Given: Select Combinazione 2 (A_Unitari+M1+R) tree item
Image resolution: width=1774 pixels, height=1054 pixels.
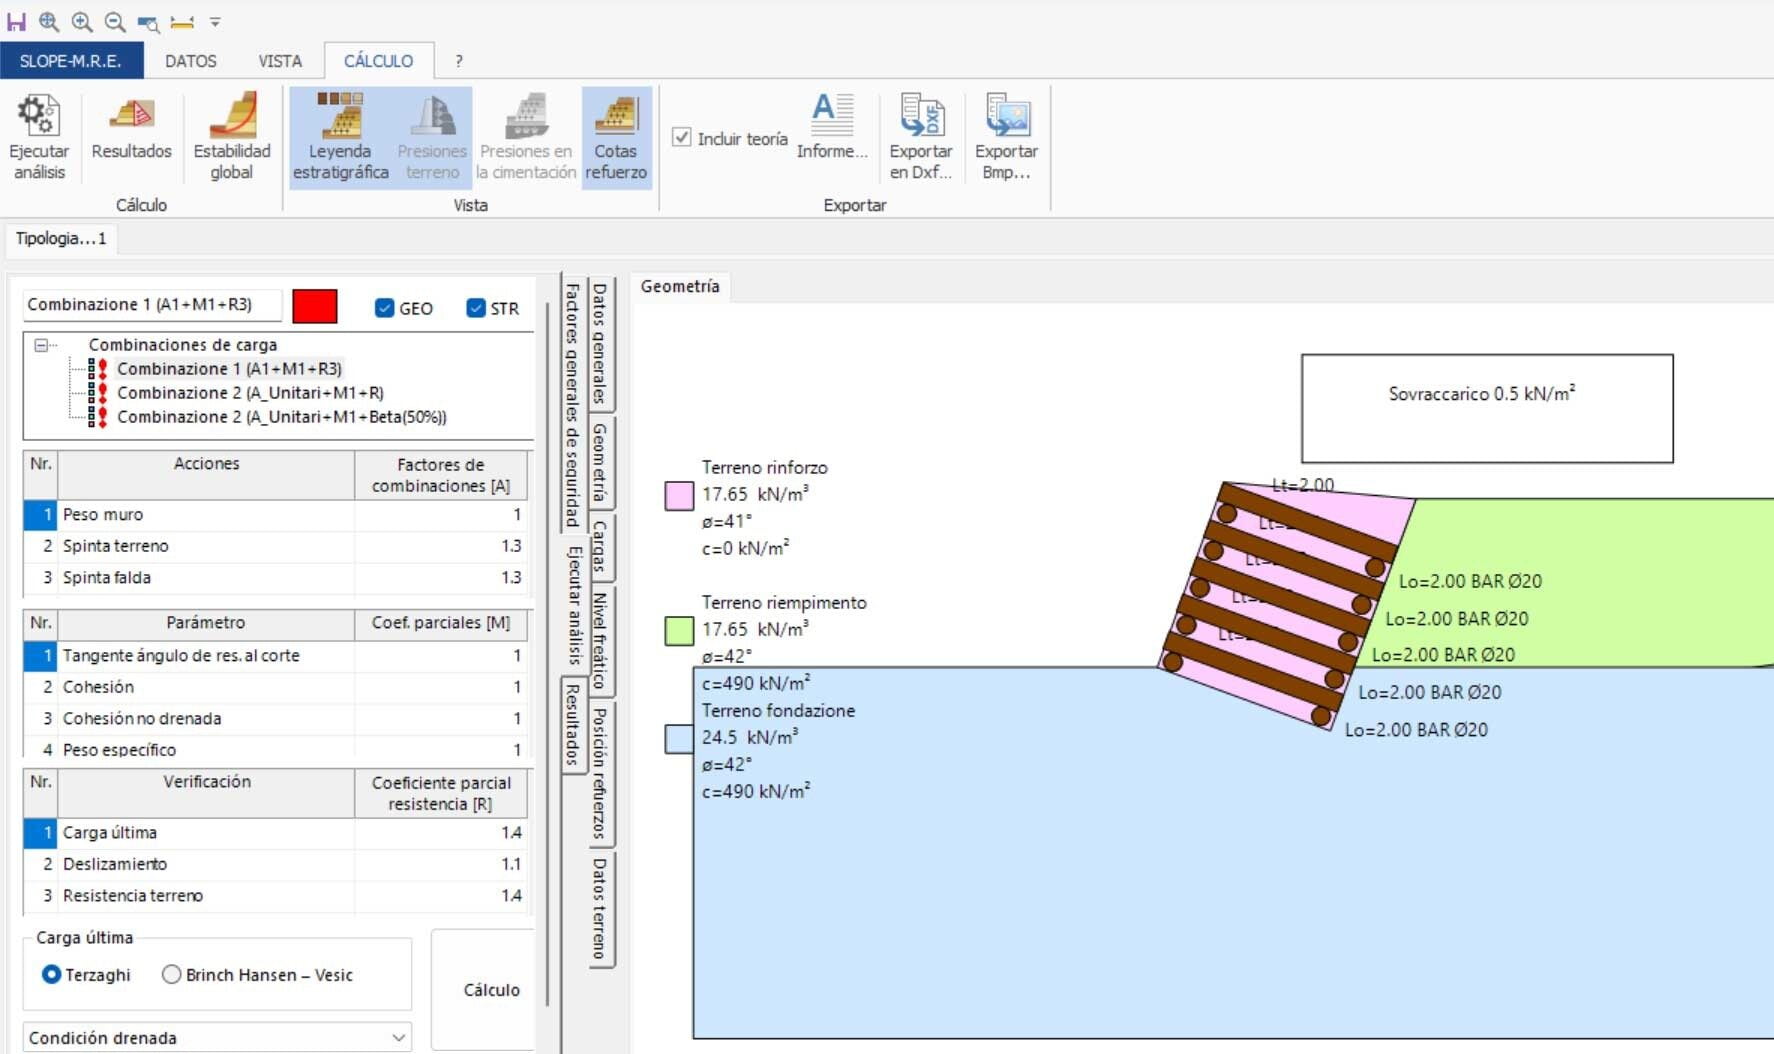Looking at the screenshot, I should [x=250, y=393].
